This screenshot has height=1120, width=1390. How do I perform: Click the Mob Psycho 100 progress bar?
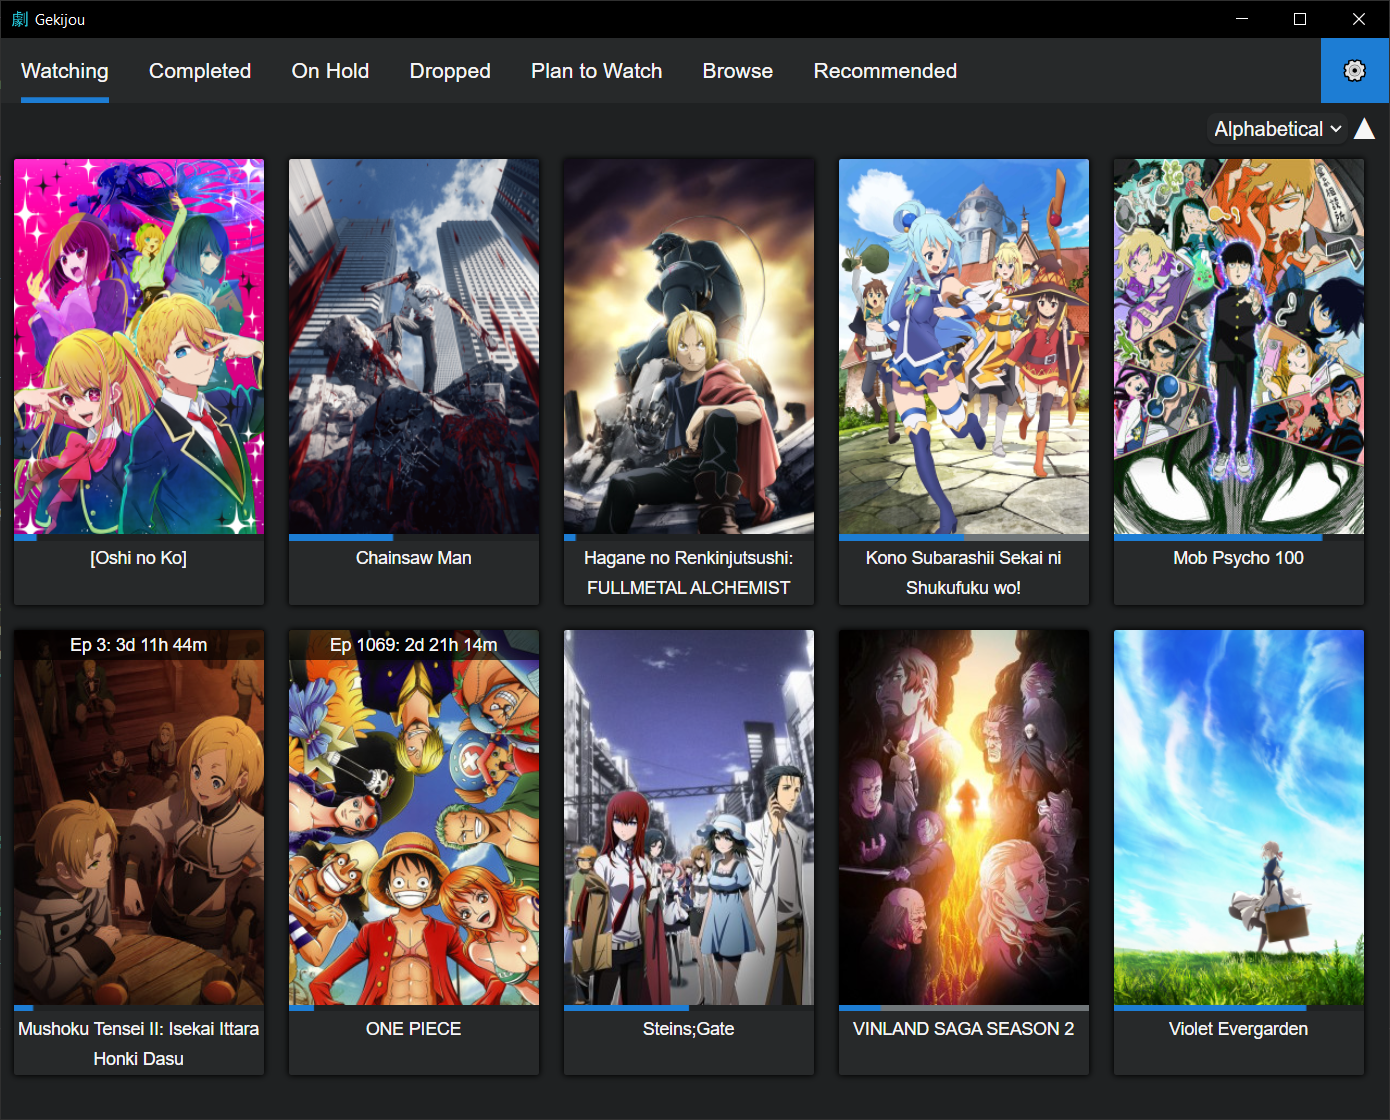click(x=1239, y=537)
